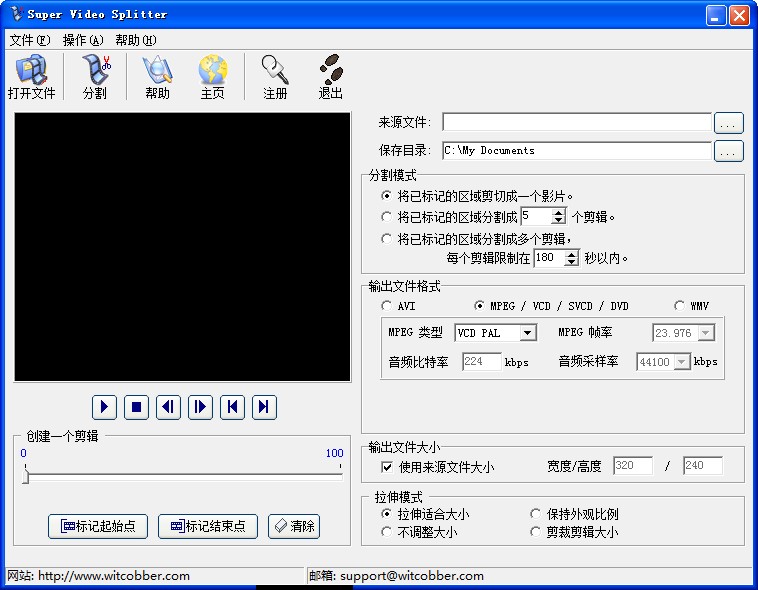Select the AVI output format radio button

[x=387, y=306]
